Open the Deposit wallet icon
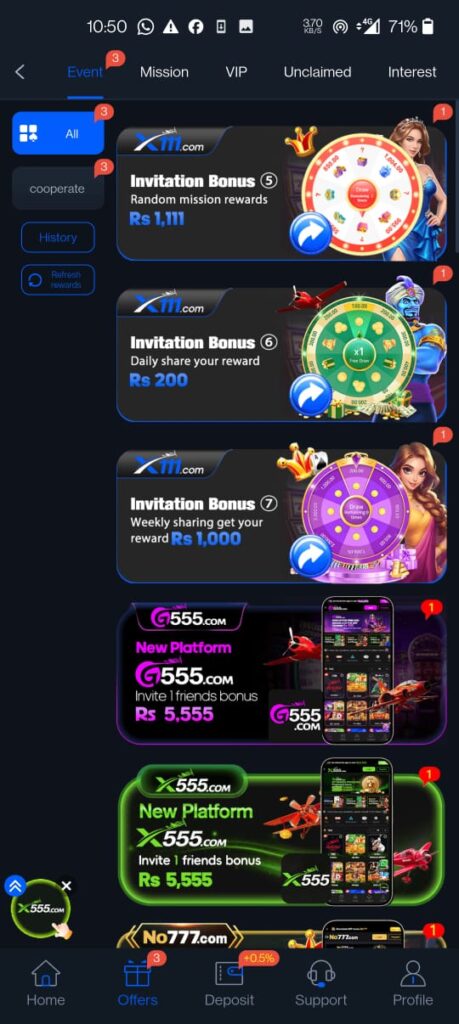459x1024 pixels. [229, 973]
